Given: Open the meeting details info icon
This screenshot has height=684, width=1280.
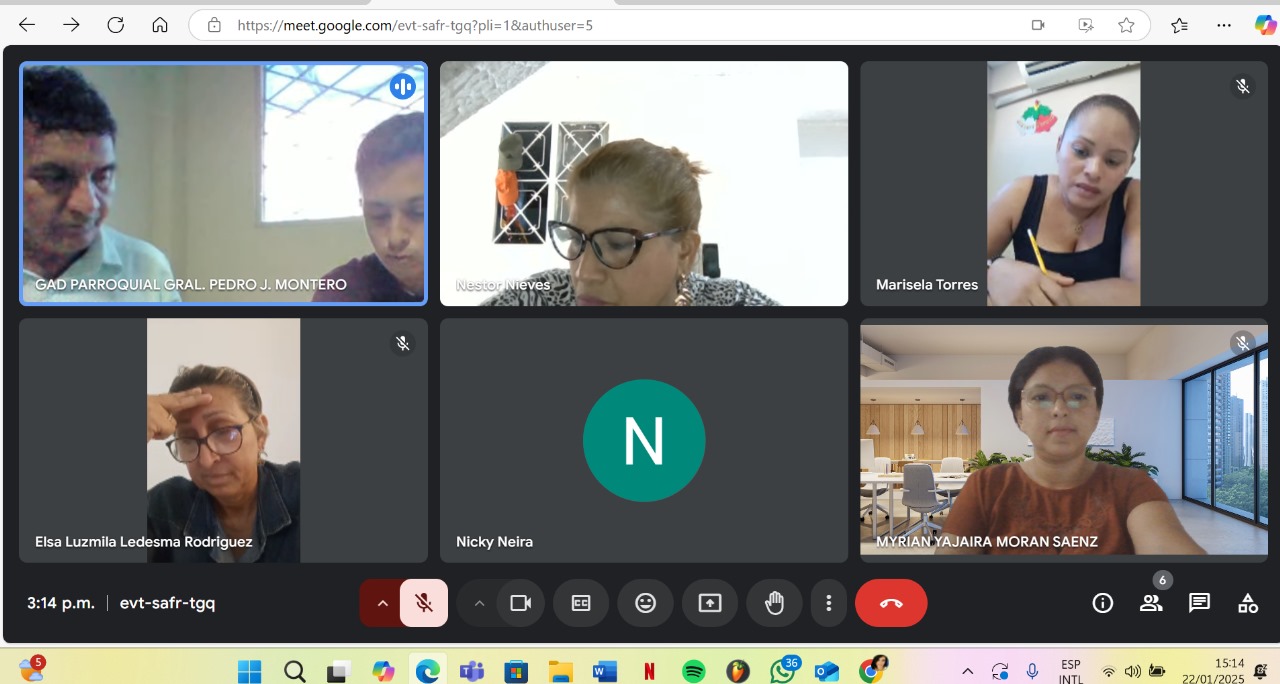Looking at the screenshot, I should pyautogui.click(x=1102, y=603).
